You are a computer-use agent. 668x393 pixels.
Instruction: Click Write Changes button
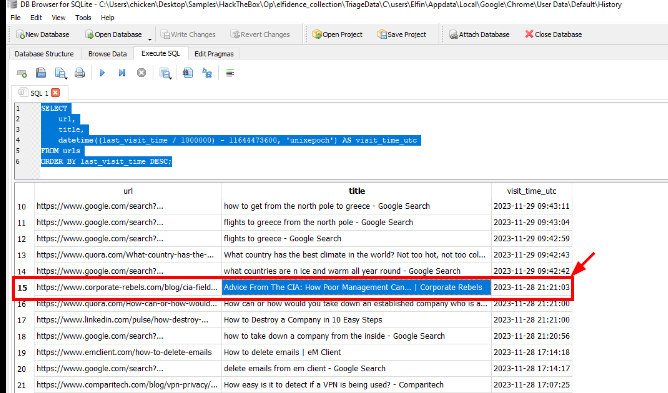pyautogui.click(x=188, y=35)
